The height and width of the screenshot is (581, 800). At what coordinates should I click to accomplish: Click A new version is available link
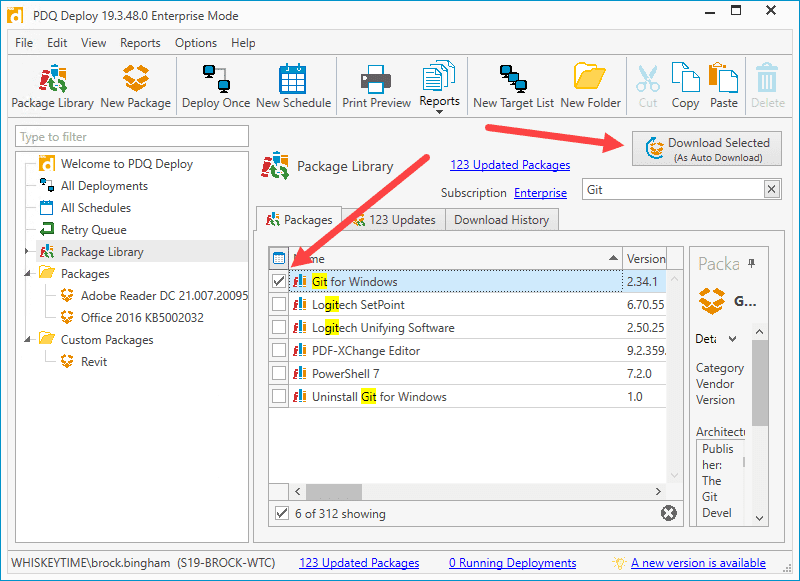coord(698,563)
